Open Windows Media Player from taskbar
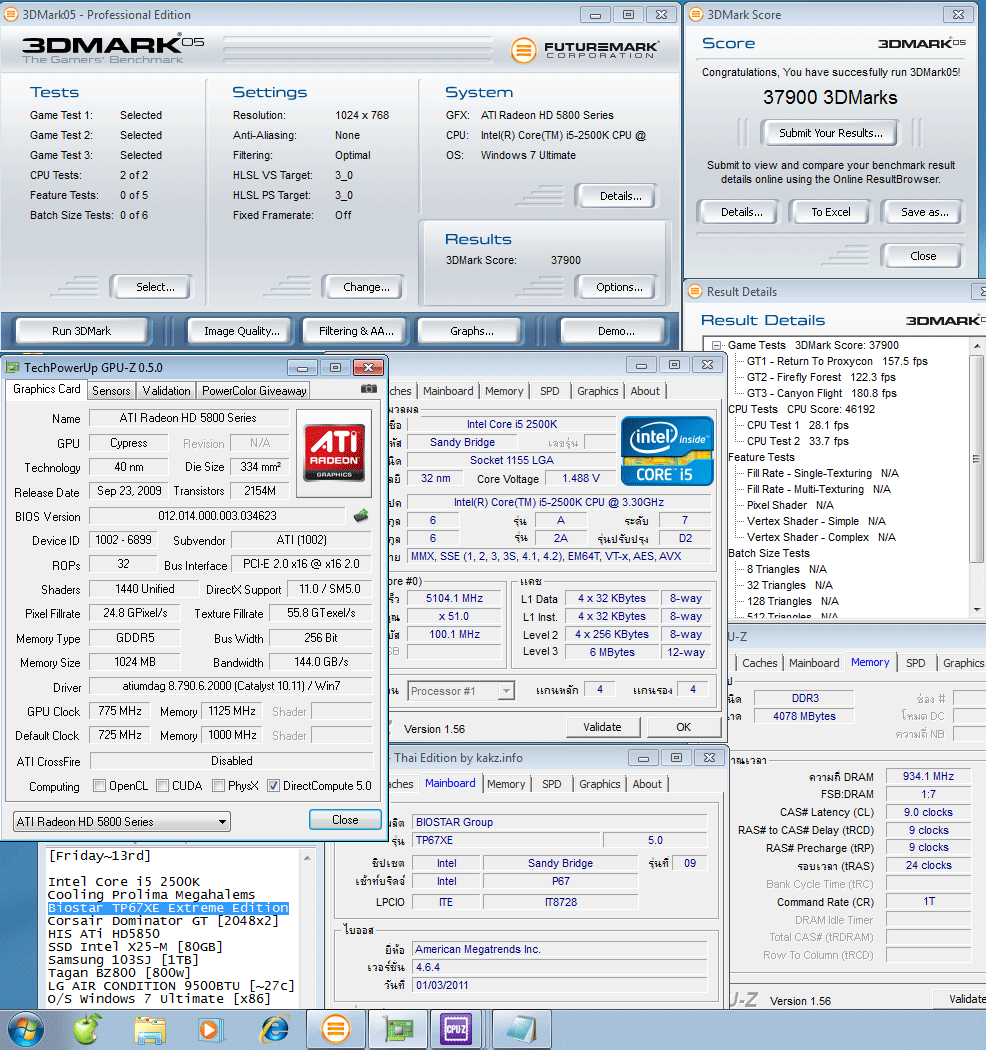986x1050 pixels. pos(210,1030)
